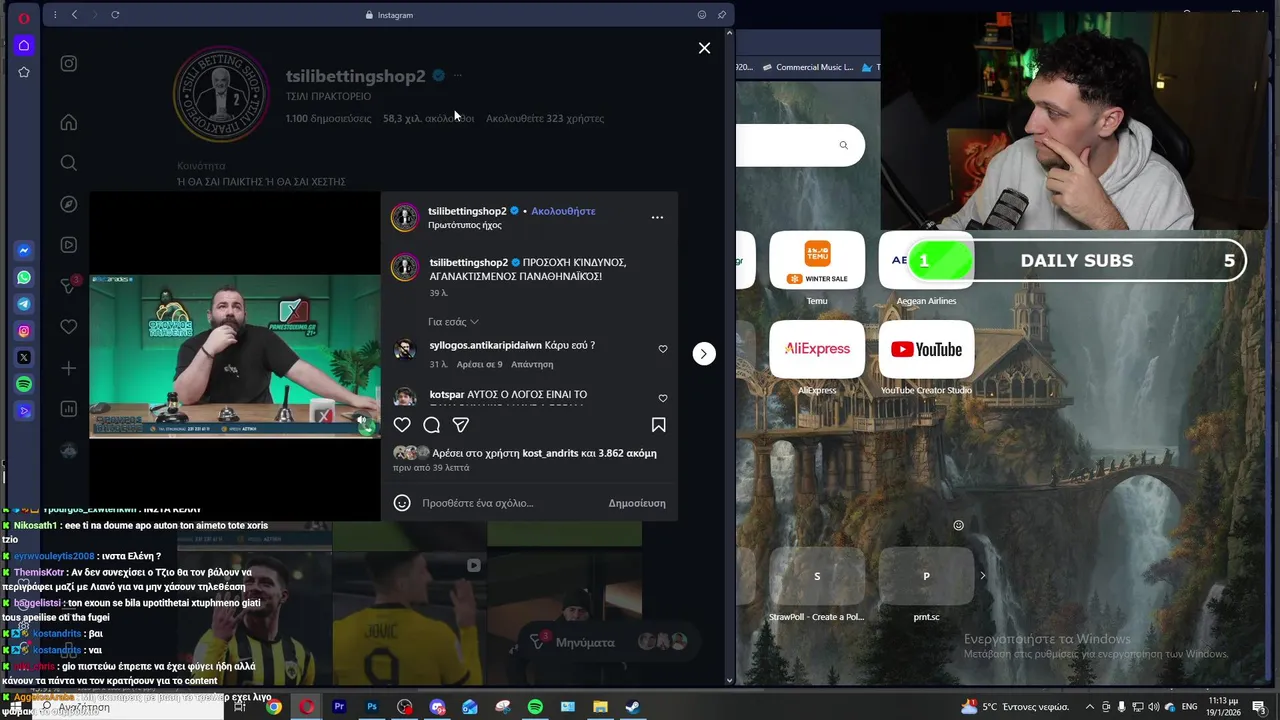The width and height of the screenshot is (1280, 720).
Task: Click the speed dial next-page arrow
Action: point(982,576)
